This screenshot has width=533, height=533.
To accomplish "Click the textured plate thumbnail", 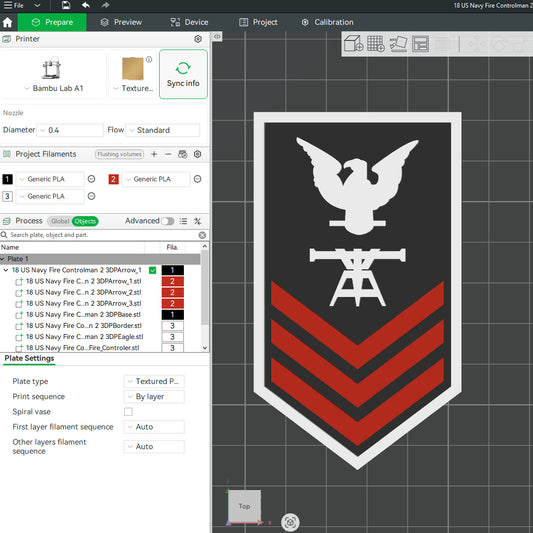I will pos(133,69).
